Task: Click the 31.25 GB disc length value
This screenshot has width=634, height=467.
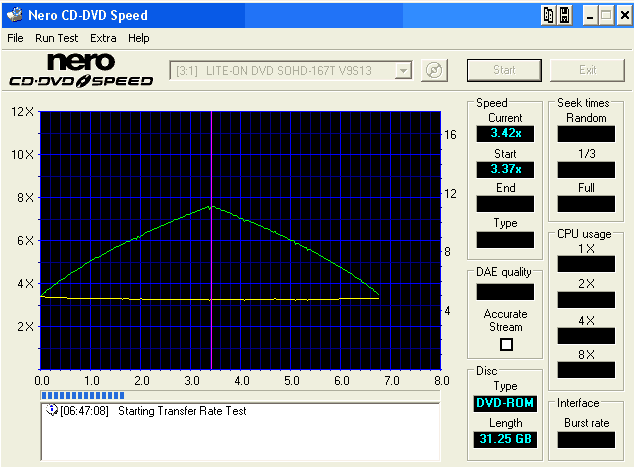Action: point(505,439)
